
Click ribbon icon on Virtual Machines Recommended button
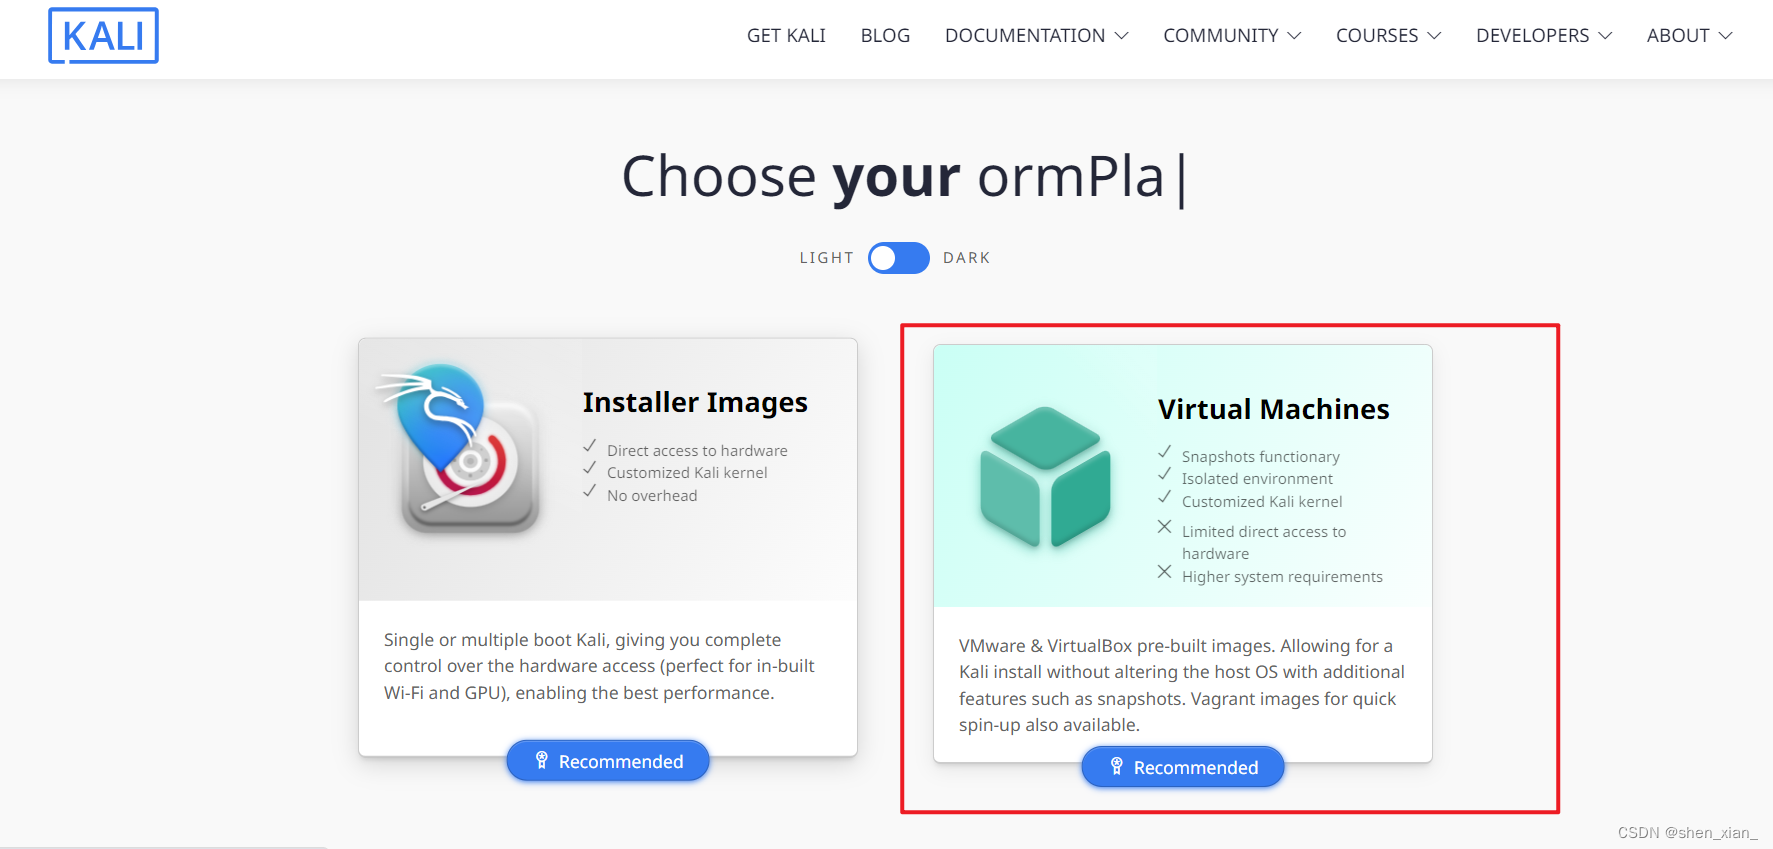pos(1116,767)
